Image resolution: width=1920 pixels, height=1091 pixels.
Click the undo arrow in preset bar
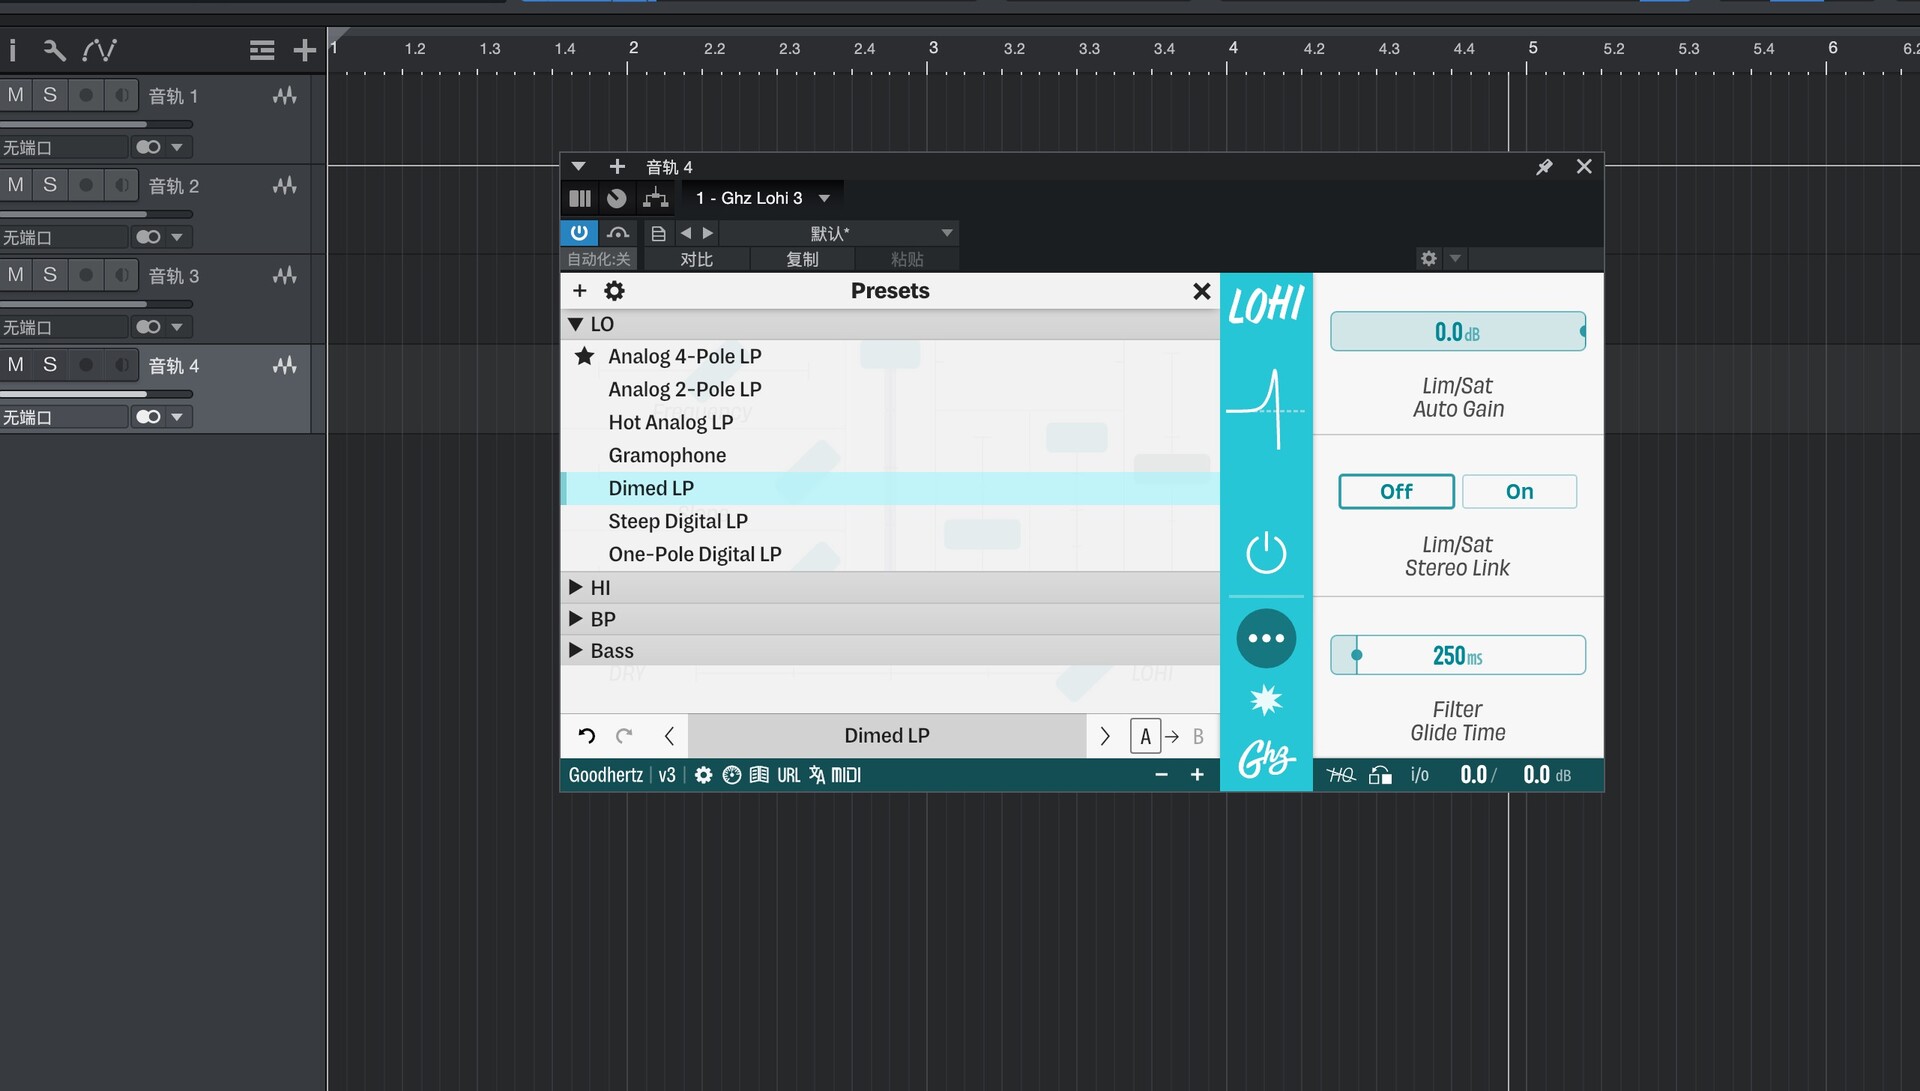click(x=587, y=736)
